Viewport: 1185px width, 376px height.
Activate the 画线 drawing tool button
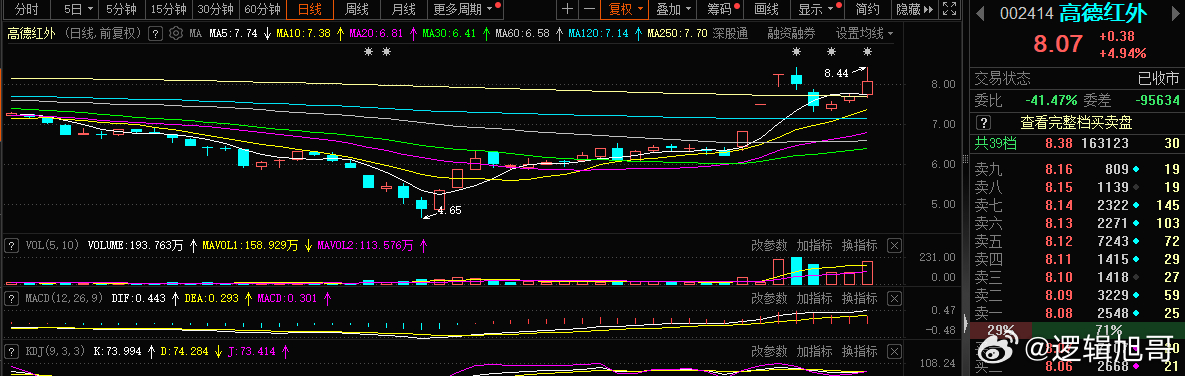click(766, 9)
